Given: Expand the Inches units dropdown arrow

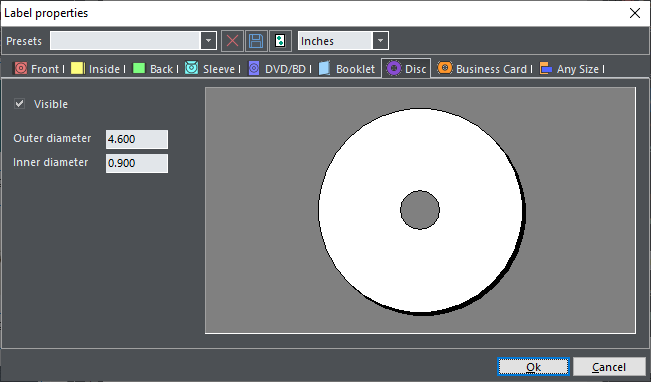Looking at the screenshot, I should click(380, 41).
